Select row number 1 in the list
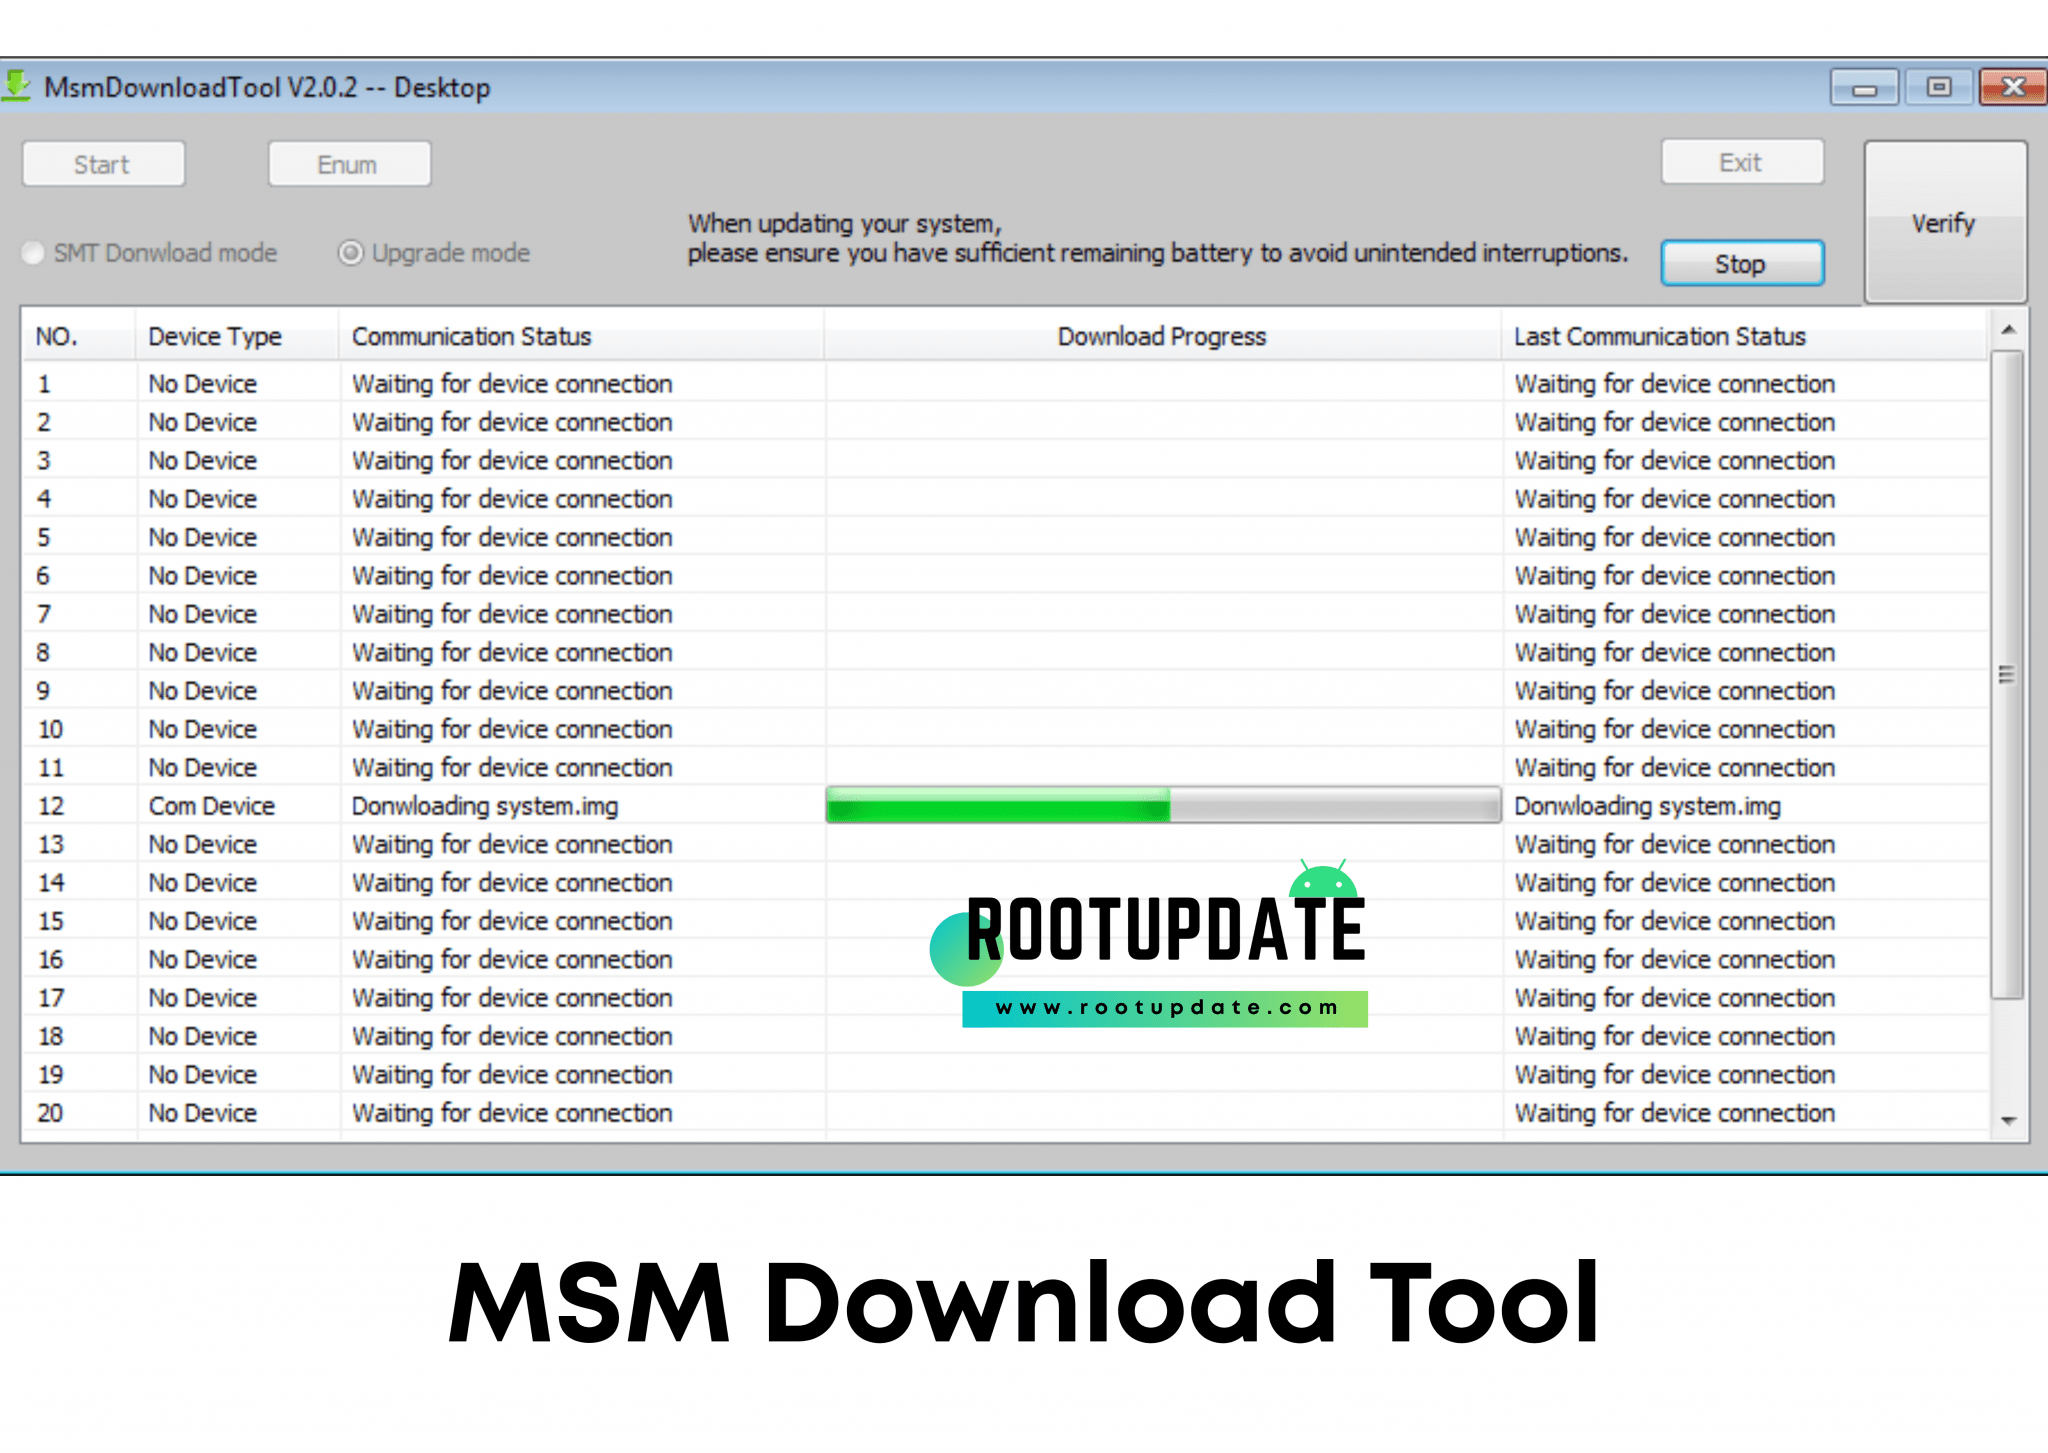 pyautogui.click(x=44, y=384)
